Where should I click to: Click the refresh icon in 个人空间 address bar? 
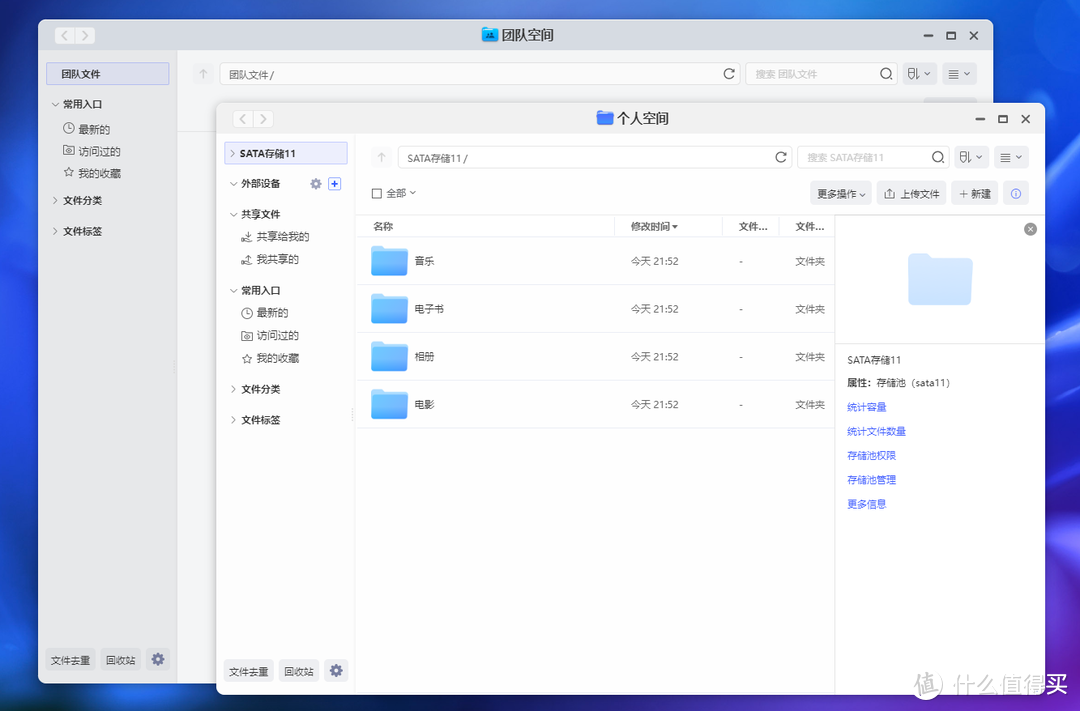pos(781,157)
